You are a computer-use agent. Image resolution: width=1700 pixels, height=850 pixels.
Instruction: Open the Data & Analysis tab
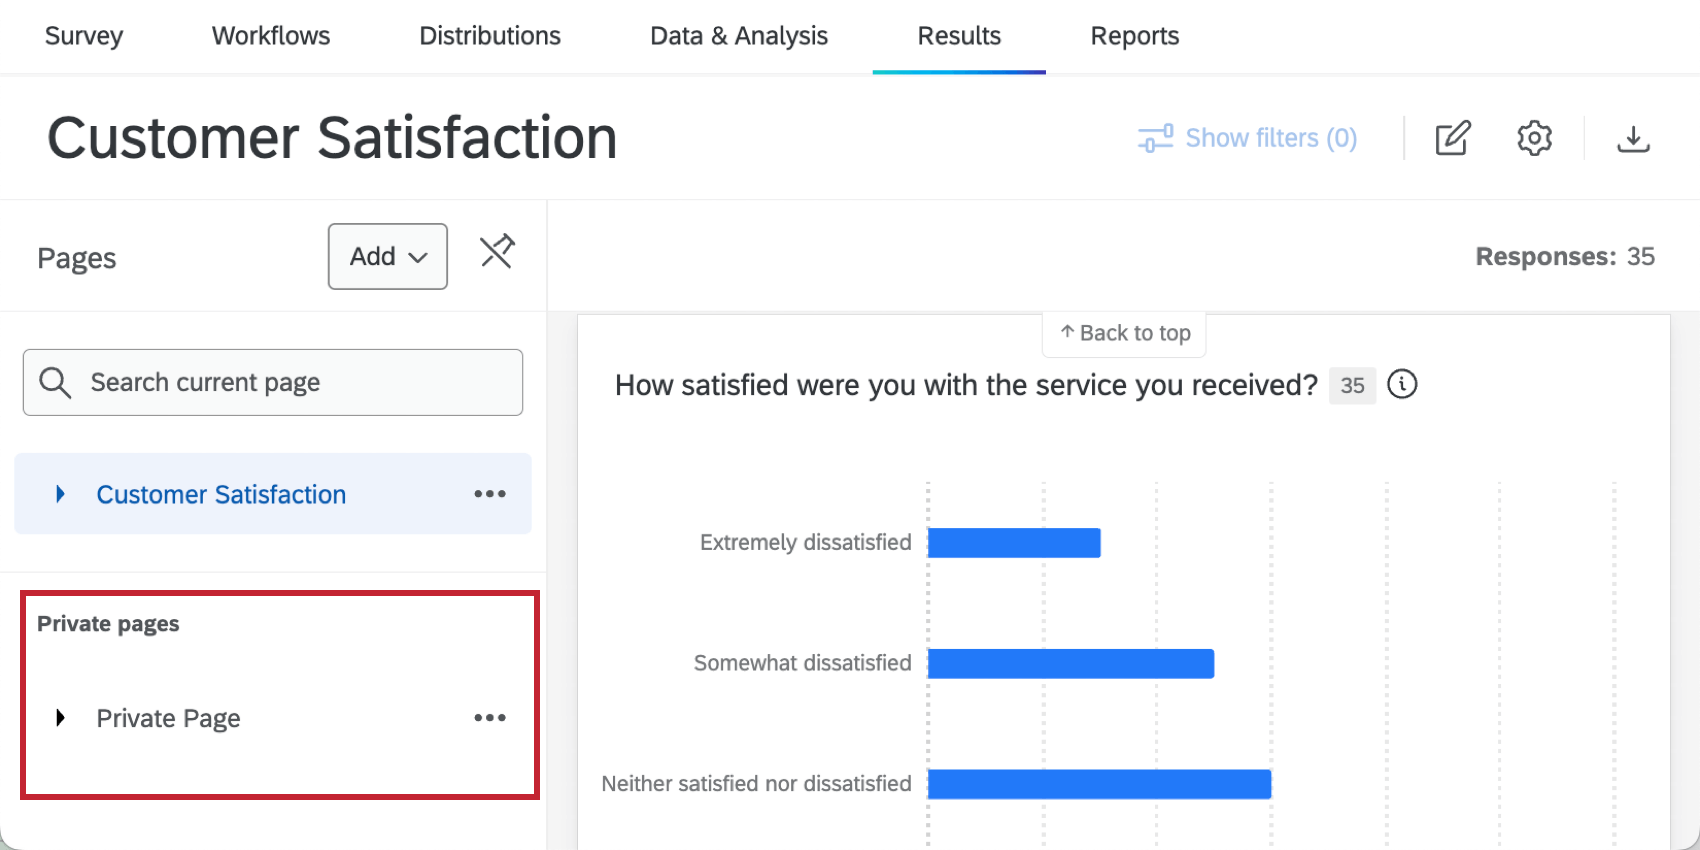pos(739,36)
